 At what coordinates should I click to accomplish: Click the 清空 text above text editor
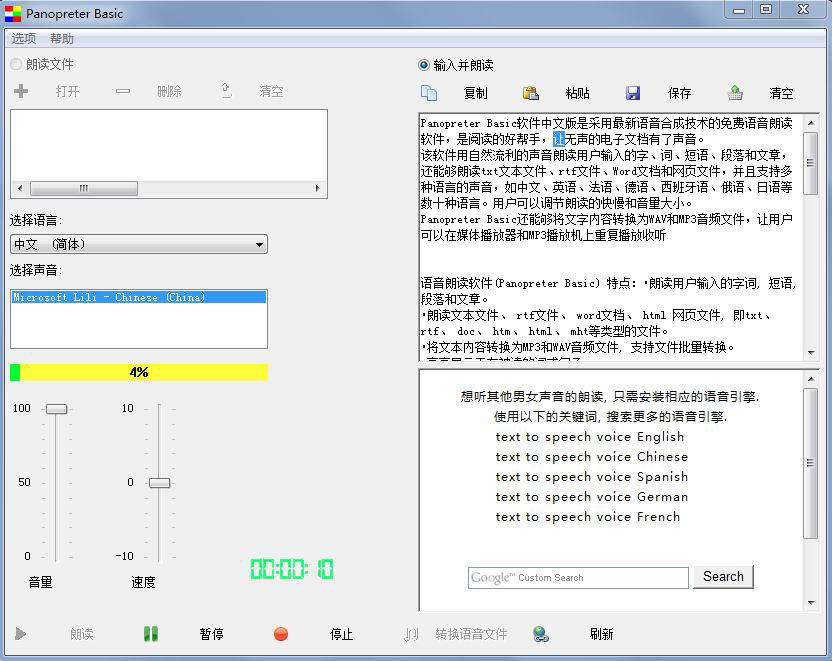pyautogui.click(x=782, y=93)
